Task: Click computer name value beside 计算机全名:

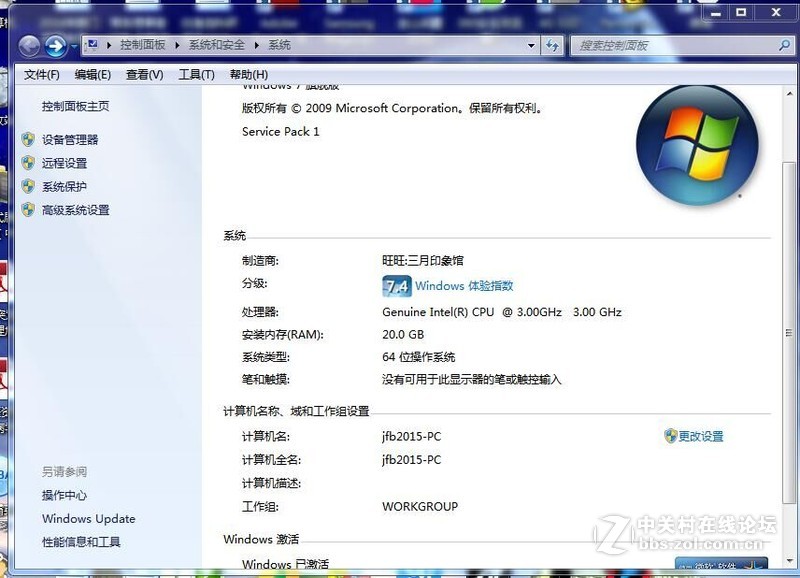Action: click(411, 460)
